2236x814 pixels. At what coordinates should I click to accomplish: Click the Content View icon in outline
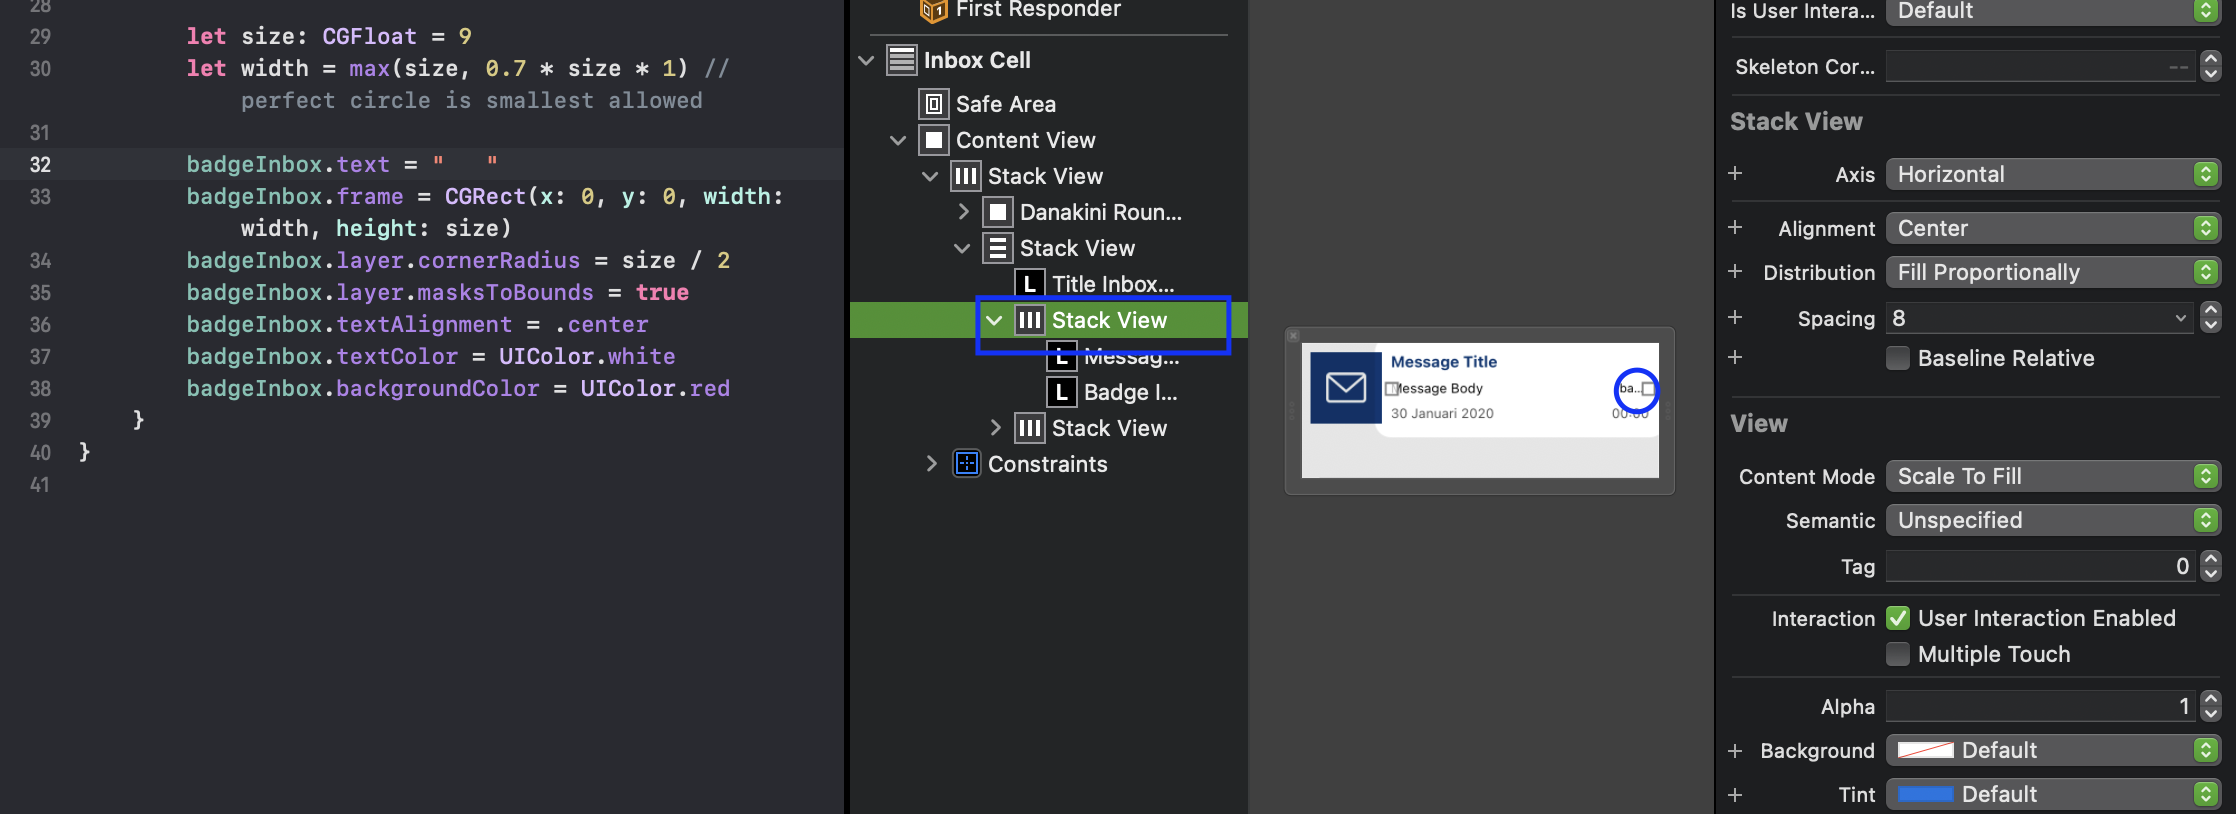pyautogui.click(x=933, y=140)
